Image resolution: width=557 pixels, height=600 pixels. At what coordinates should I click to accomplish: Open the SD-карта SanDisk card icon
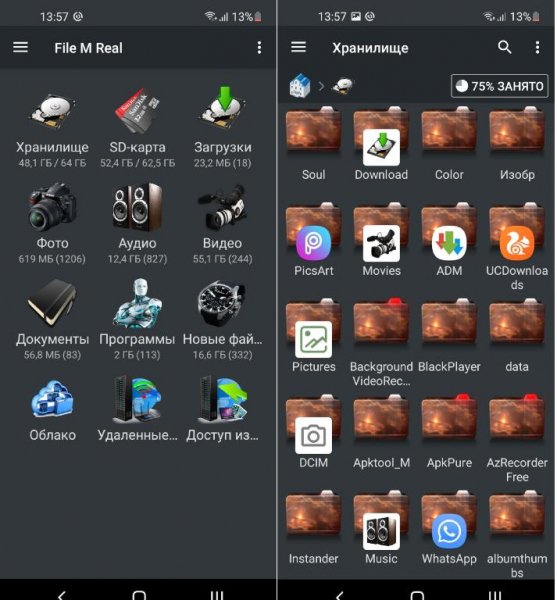[137, 110]
